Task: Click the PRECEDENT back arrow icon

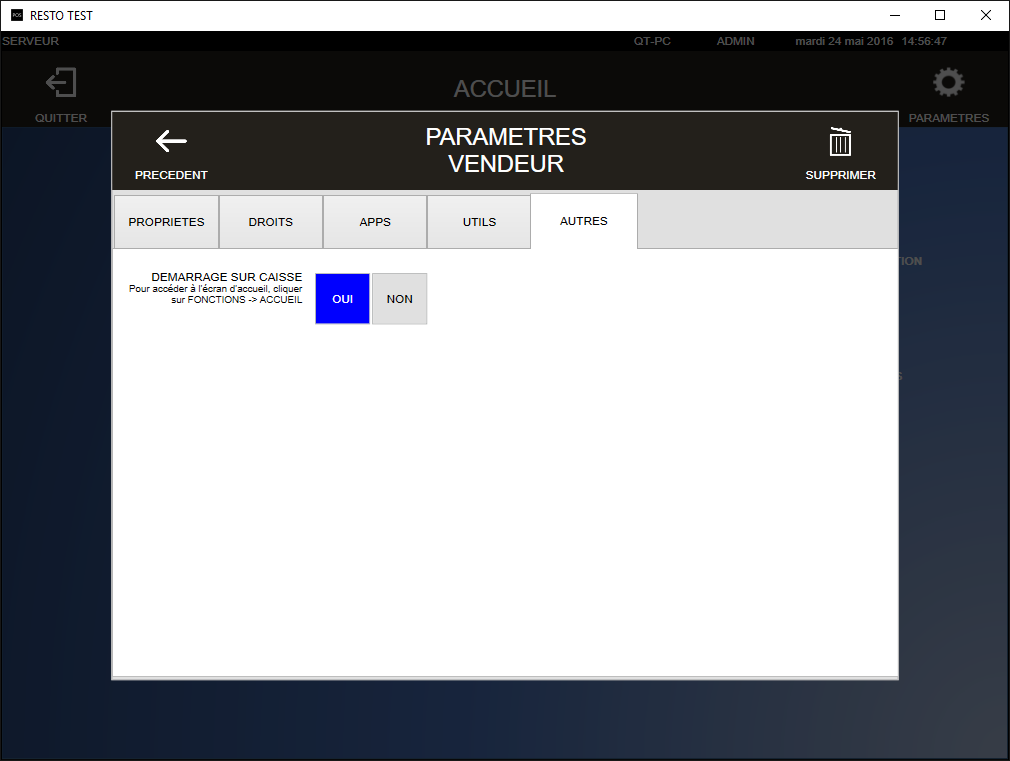Action: pos(171,141)
